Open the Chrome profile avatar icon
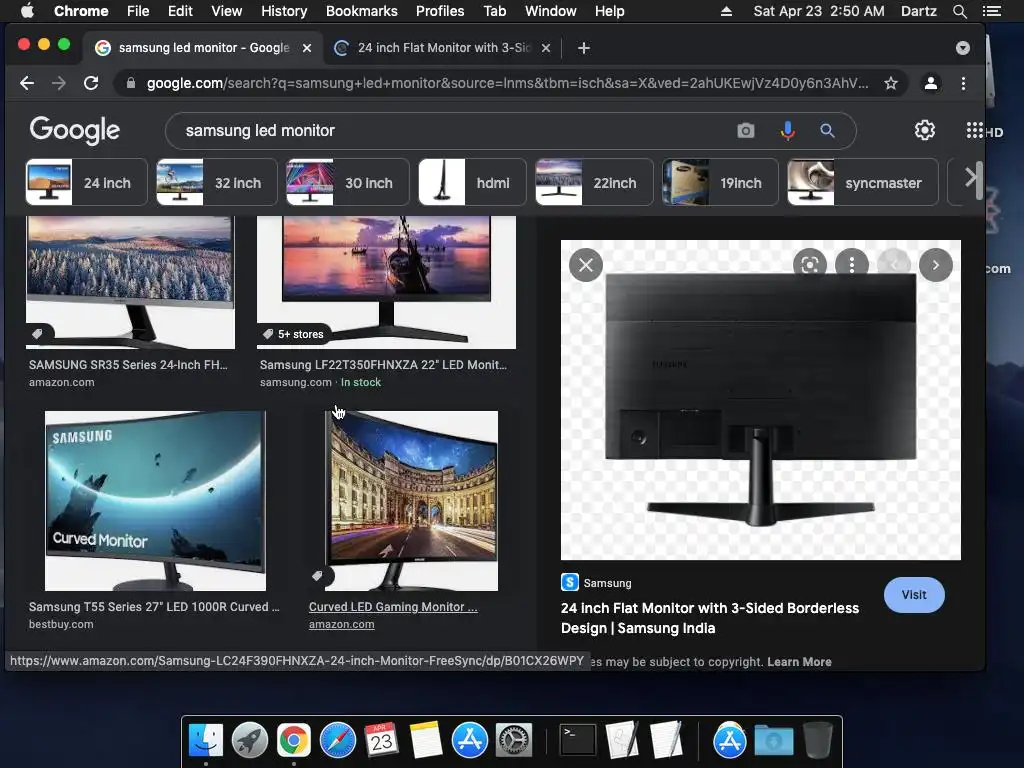1024x768 pixels. (931, 83)
